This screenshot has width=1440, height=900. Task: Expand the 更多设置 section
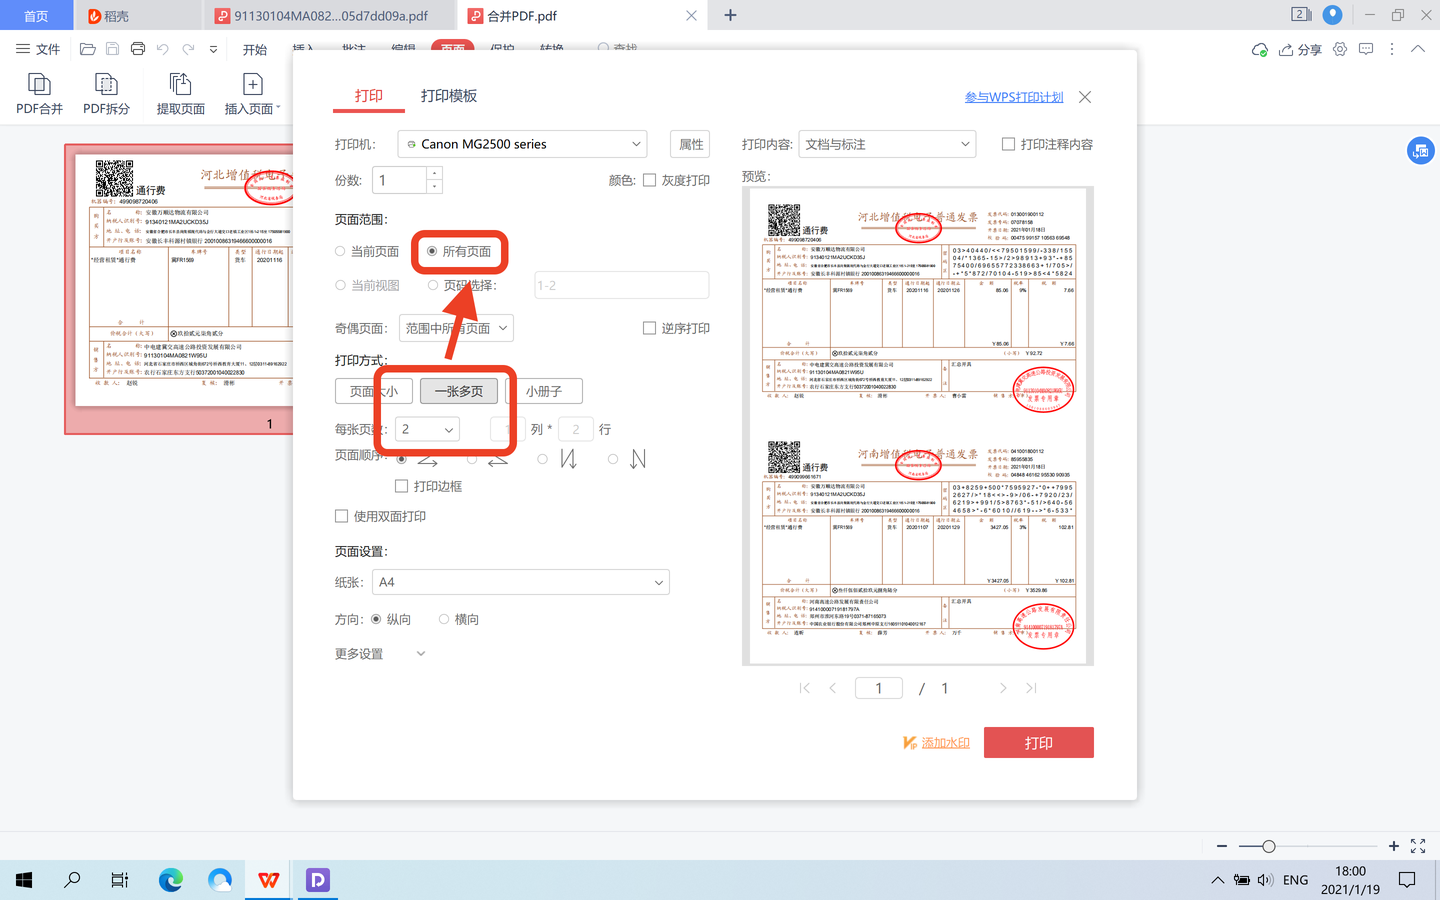(x=420, y=654)
